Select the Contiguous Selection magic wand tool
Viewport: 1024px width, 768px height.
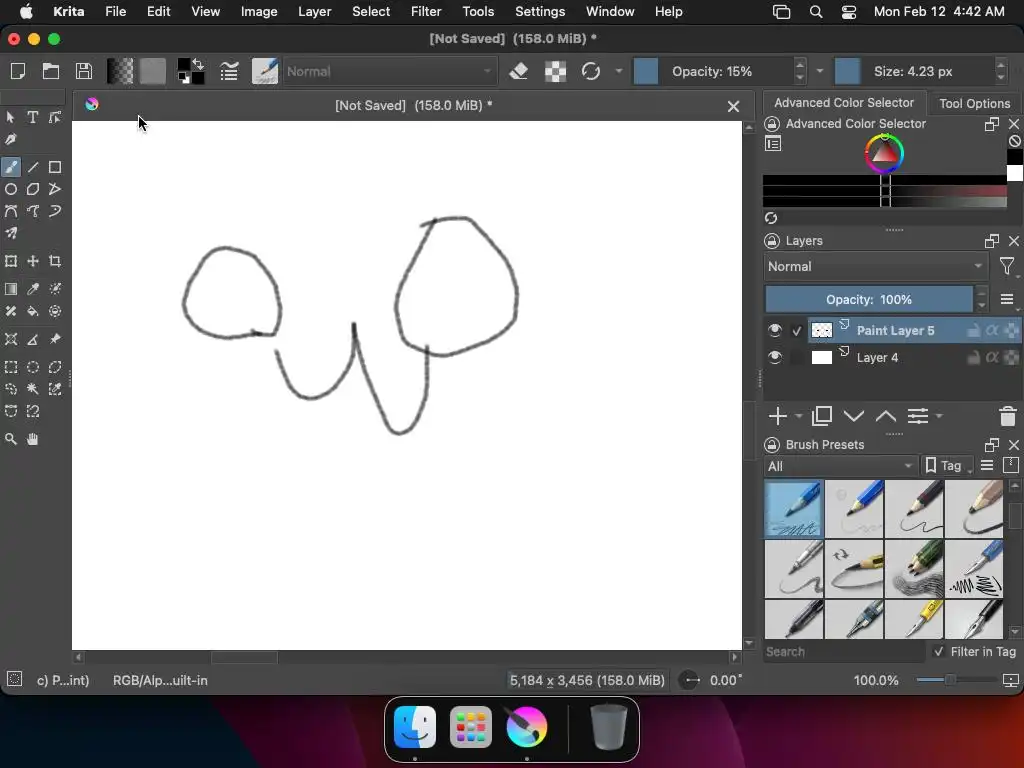pyautogui.click(x=33, y=389)
